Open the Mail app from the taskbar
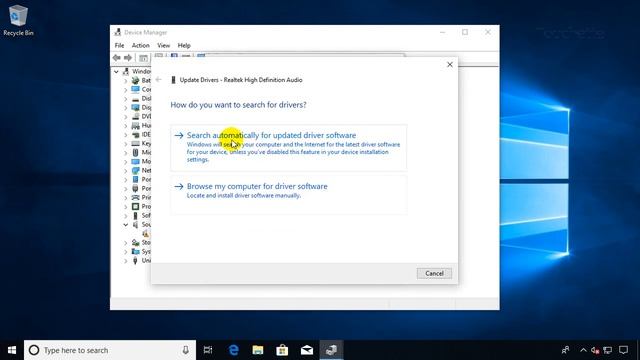Viewport: 640px width, 360px height. point(307,350)
